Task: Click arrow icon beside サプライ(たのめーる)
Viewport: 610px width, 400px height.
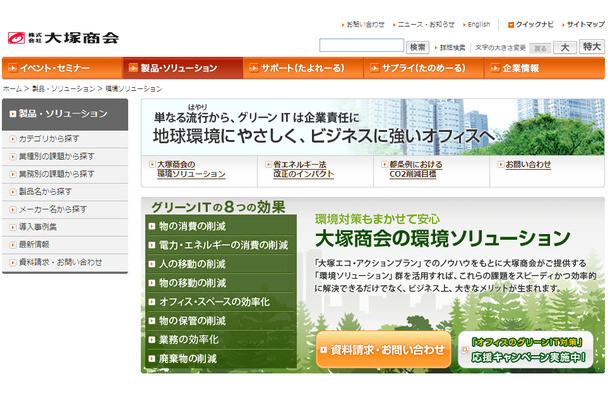Action: point(374,68)
